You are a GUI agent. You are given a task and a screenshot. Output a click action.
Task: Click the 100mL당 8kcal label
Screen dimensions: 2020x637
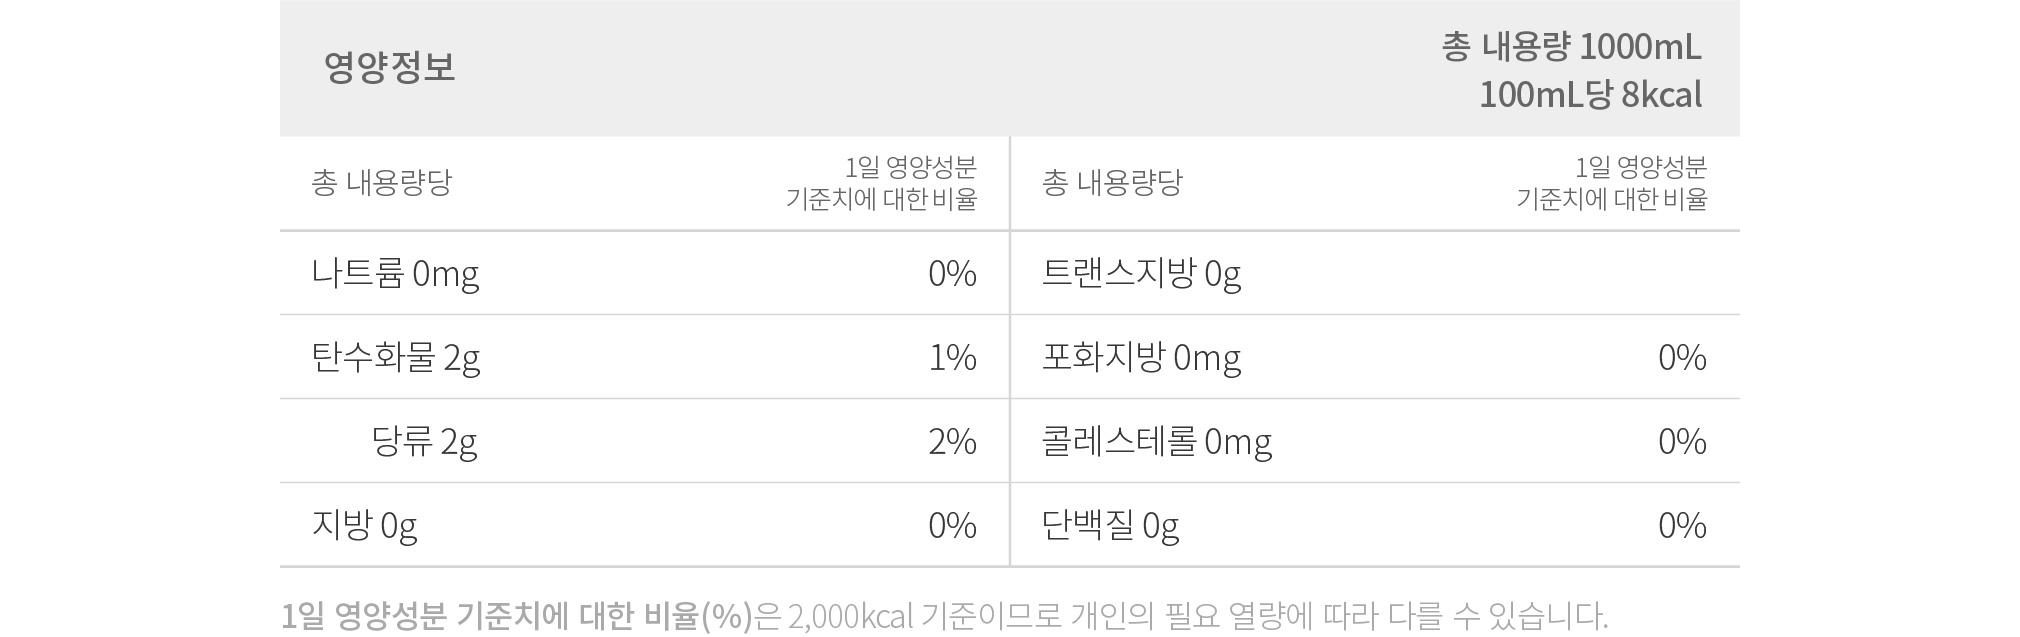(x=1590, y=95)
